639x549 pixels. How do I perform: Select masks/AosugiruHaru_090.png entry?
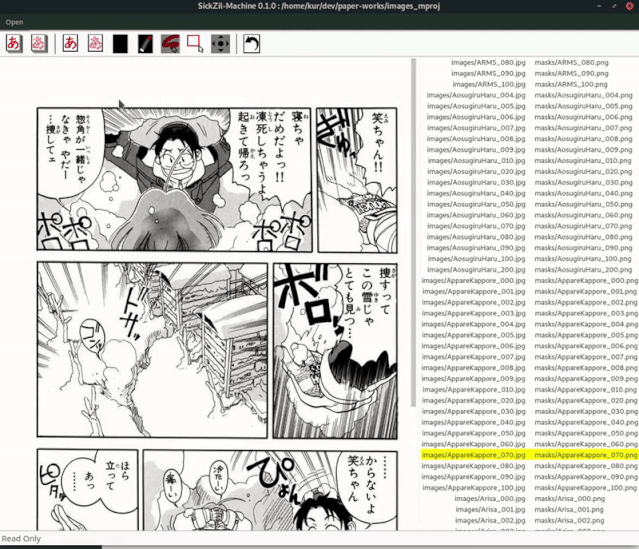click(x=584, y=248)
